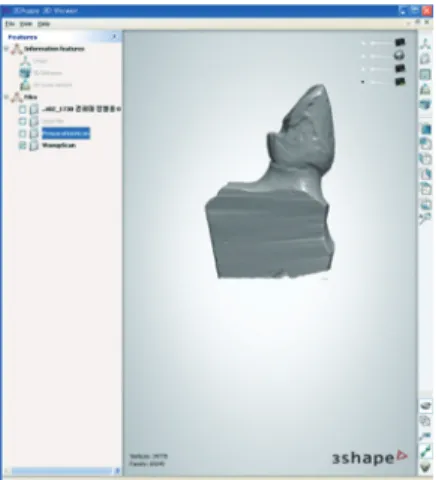Open the Help menu
This screenshot has height=480, width=436.
[43, 24]
